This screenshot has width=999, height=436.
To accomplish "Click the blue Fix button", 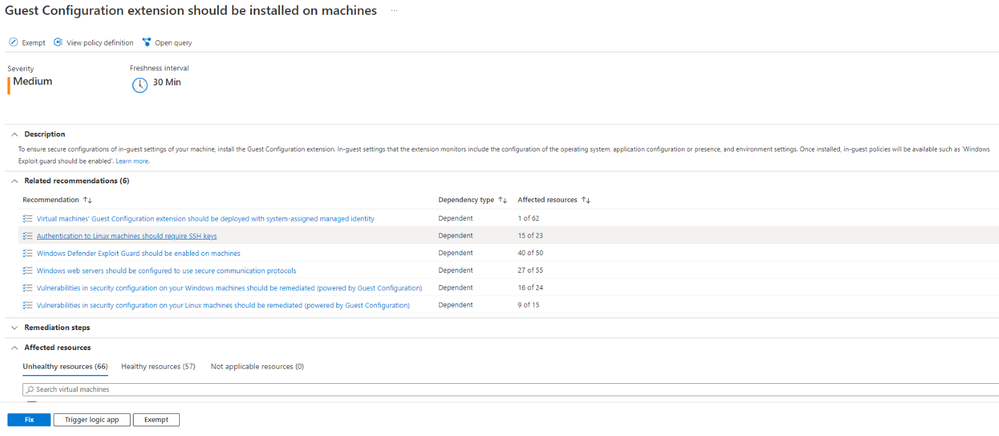I will click(x=29, y=420).
